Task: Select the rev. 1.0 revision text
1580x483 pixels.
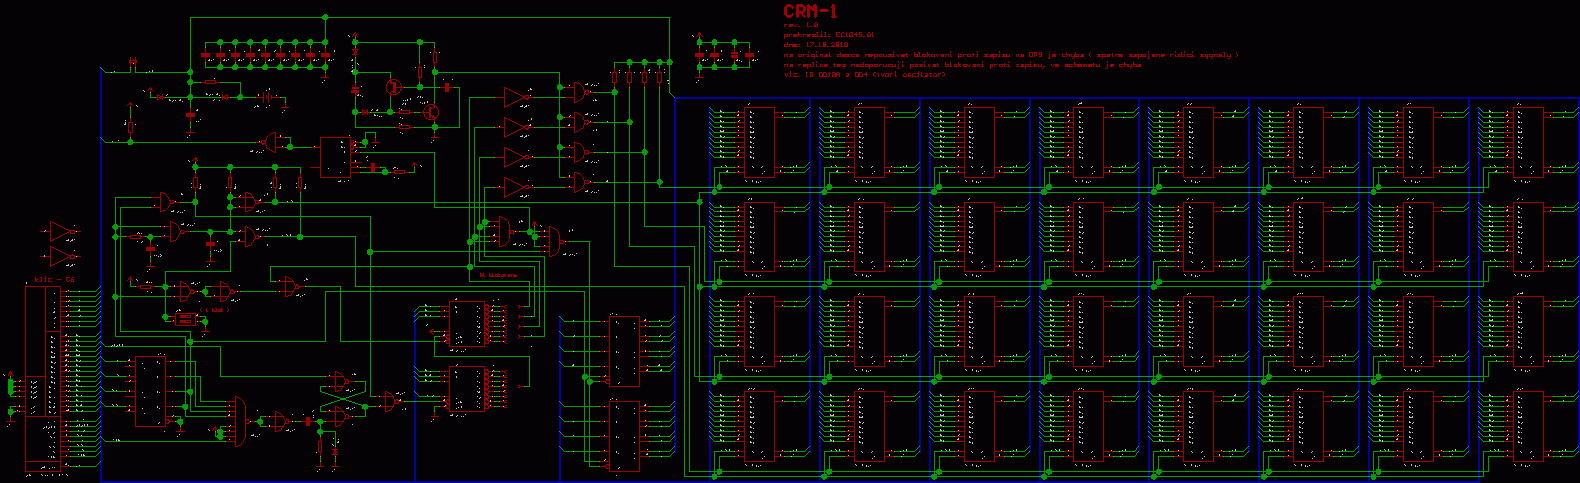Action: [801, 25]
